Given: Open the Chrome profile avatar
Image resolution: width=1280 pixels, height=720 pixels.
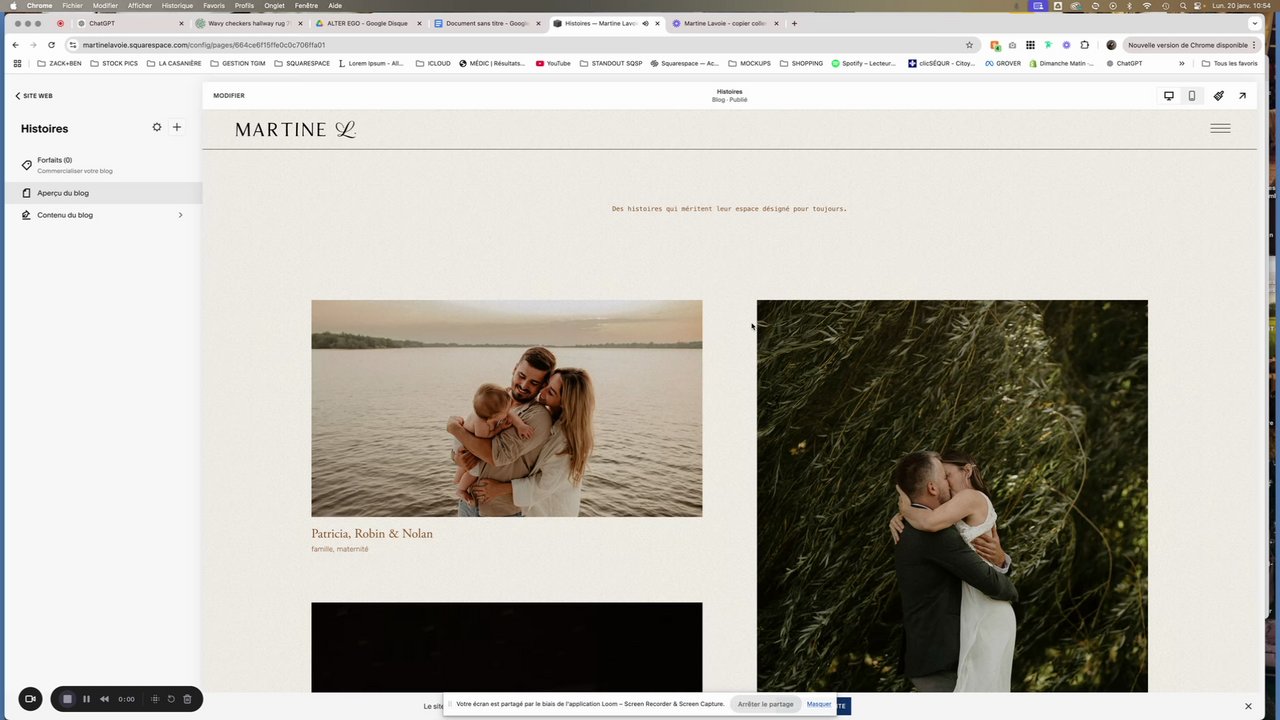Looking at the screenshot, I should click(1111, 45).
